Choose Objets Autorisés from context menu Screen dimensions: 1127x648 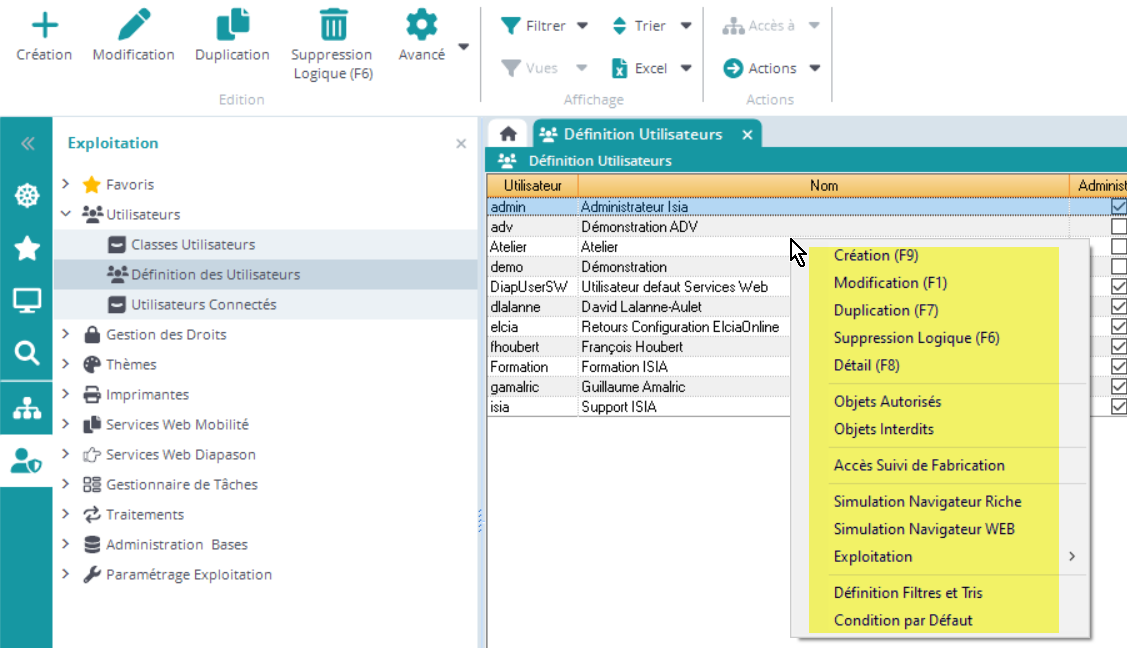pyautogui.click(x=887, y=402)
